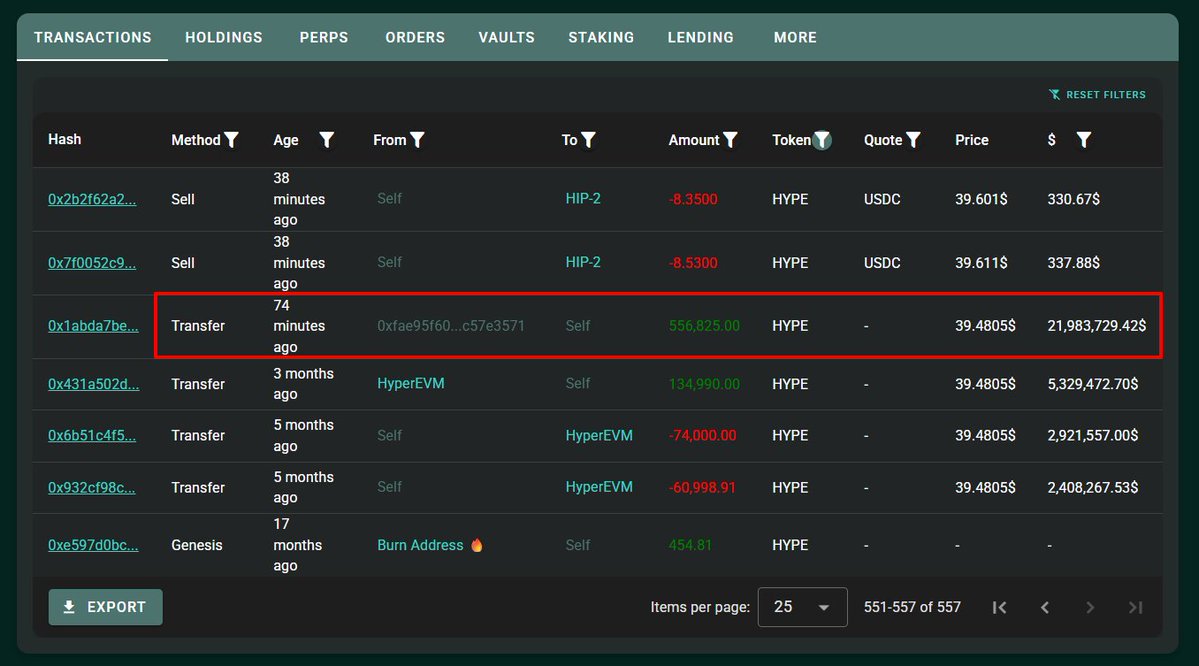Viewport: 1199px width, 666px height.
Task: Open transaction hash 0x1abda7be link
Action: (x=93, y=326)
